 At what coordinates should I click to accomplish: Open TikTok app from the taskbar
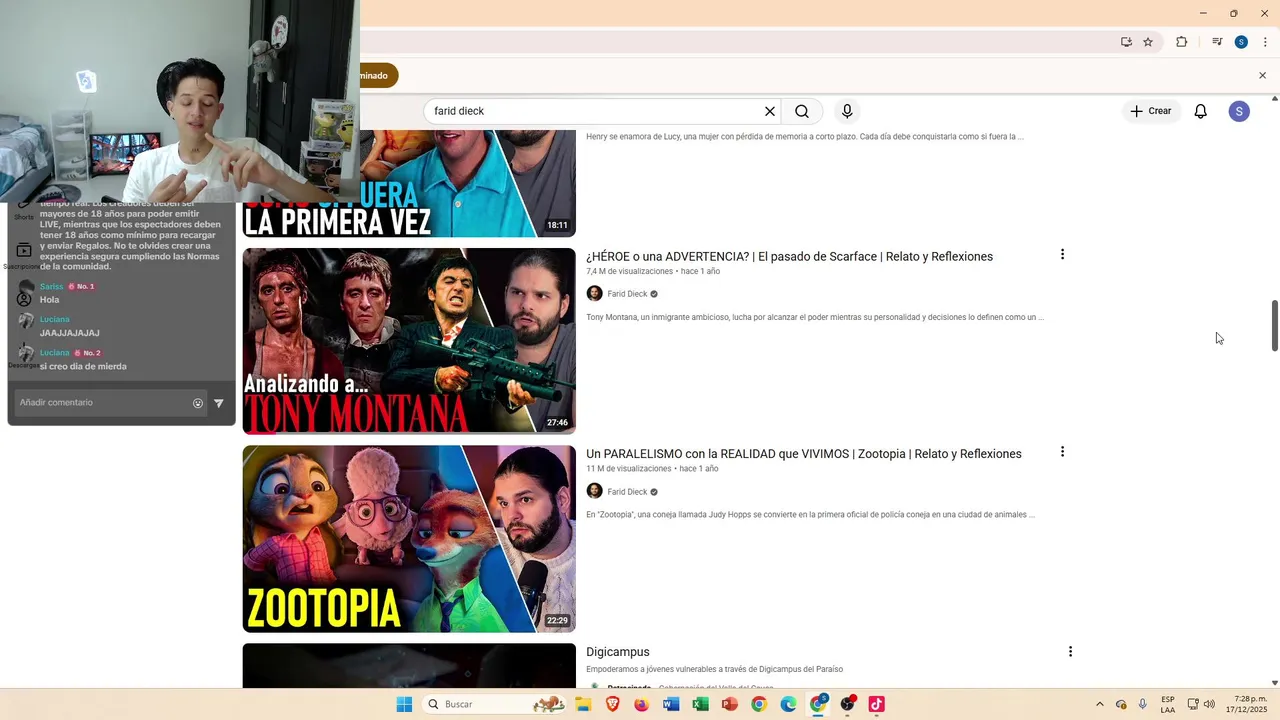tap(876, 704)
